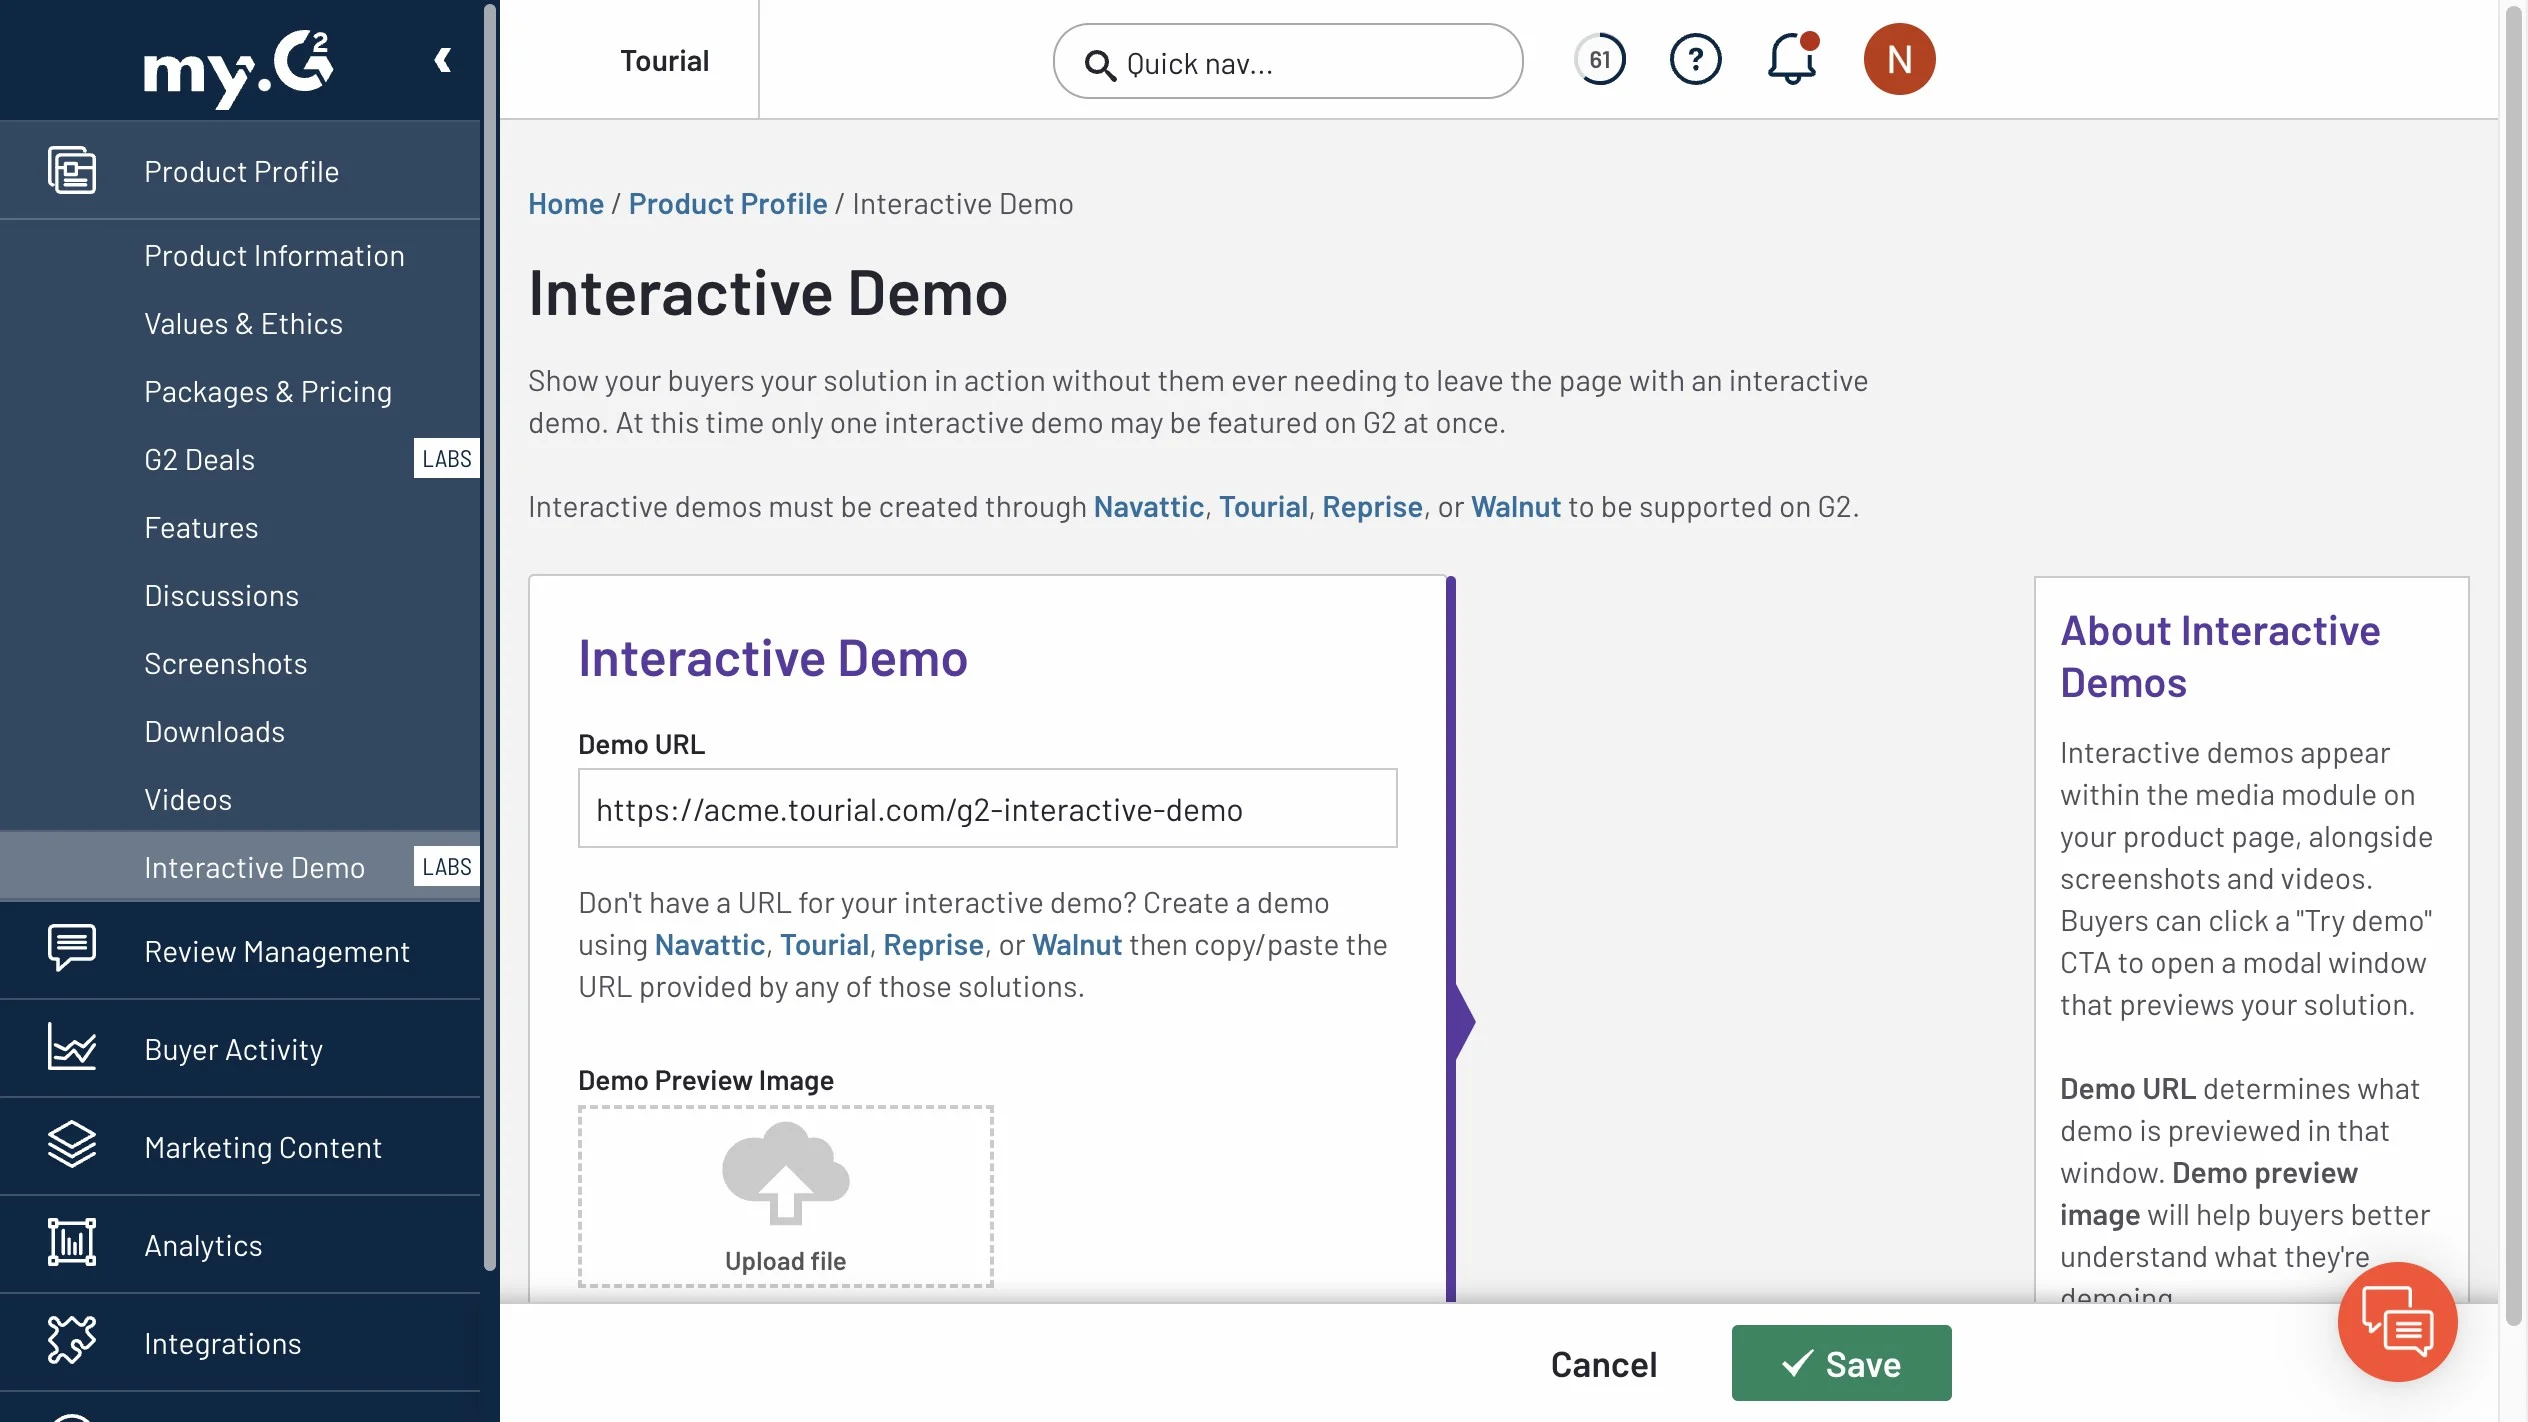Open Product Profile in the sidebar

(240, 171)
